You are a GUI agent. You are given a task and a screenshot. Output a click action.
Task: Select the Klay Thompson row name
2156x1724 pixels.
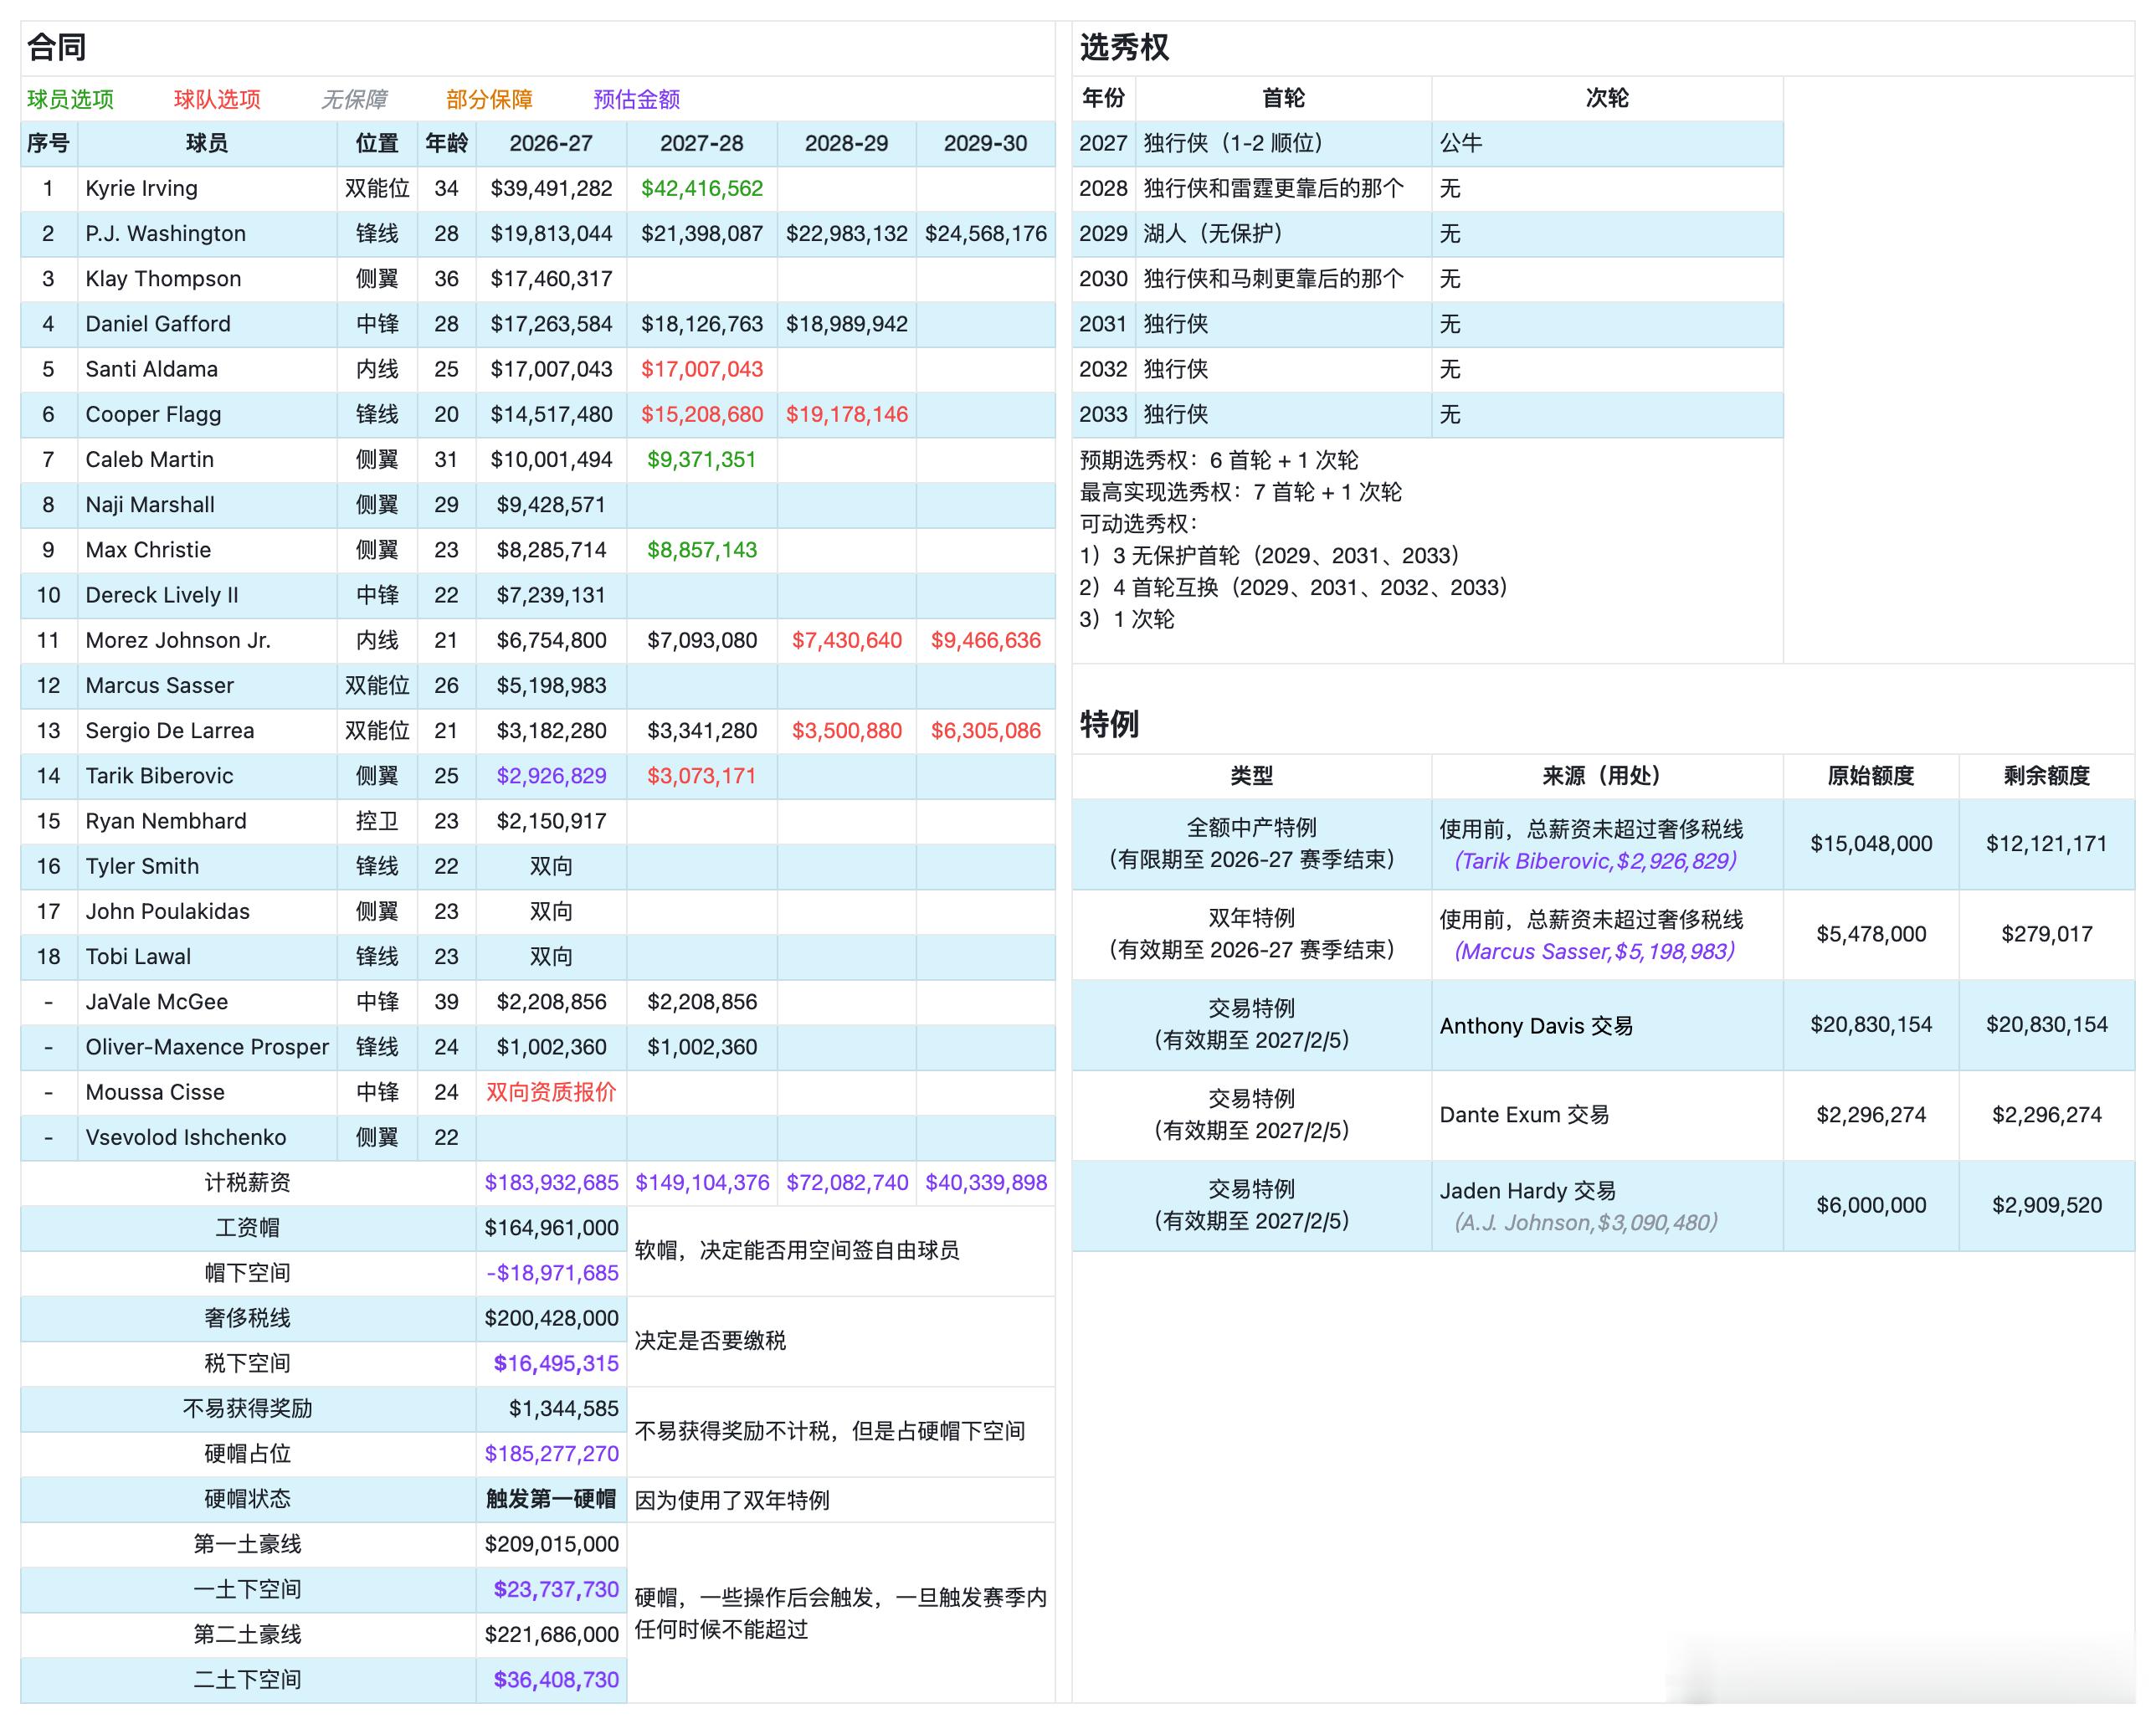207,278
